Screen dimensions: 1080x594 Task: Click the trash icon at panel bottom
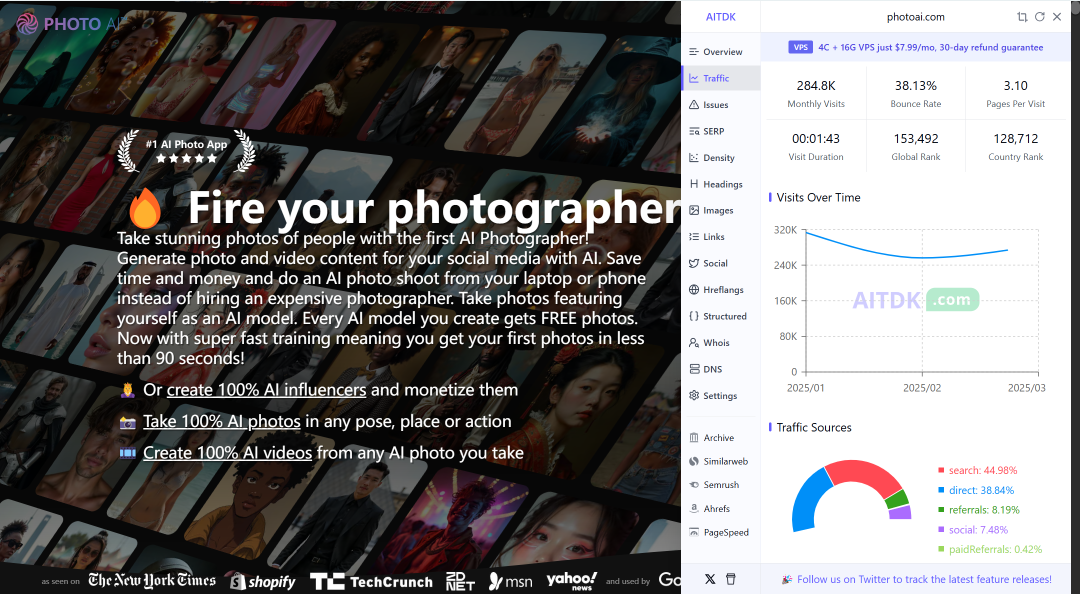point(731,579)
